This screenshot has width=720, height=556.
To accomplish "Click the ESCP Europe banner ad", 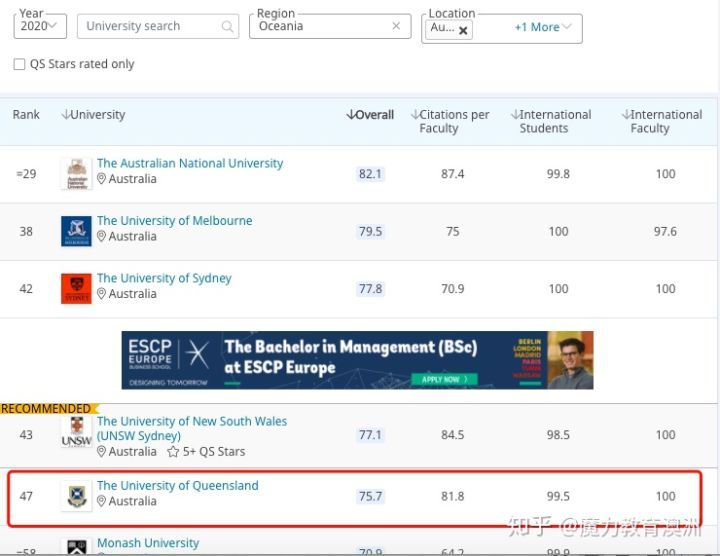I will point(357,360).
